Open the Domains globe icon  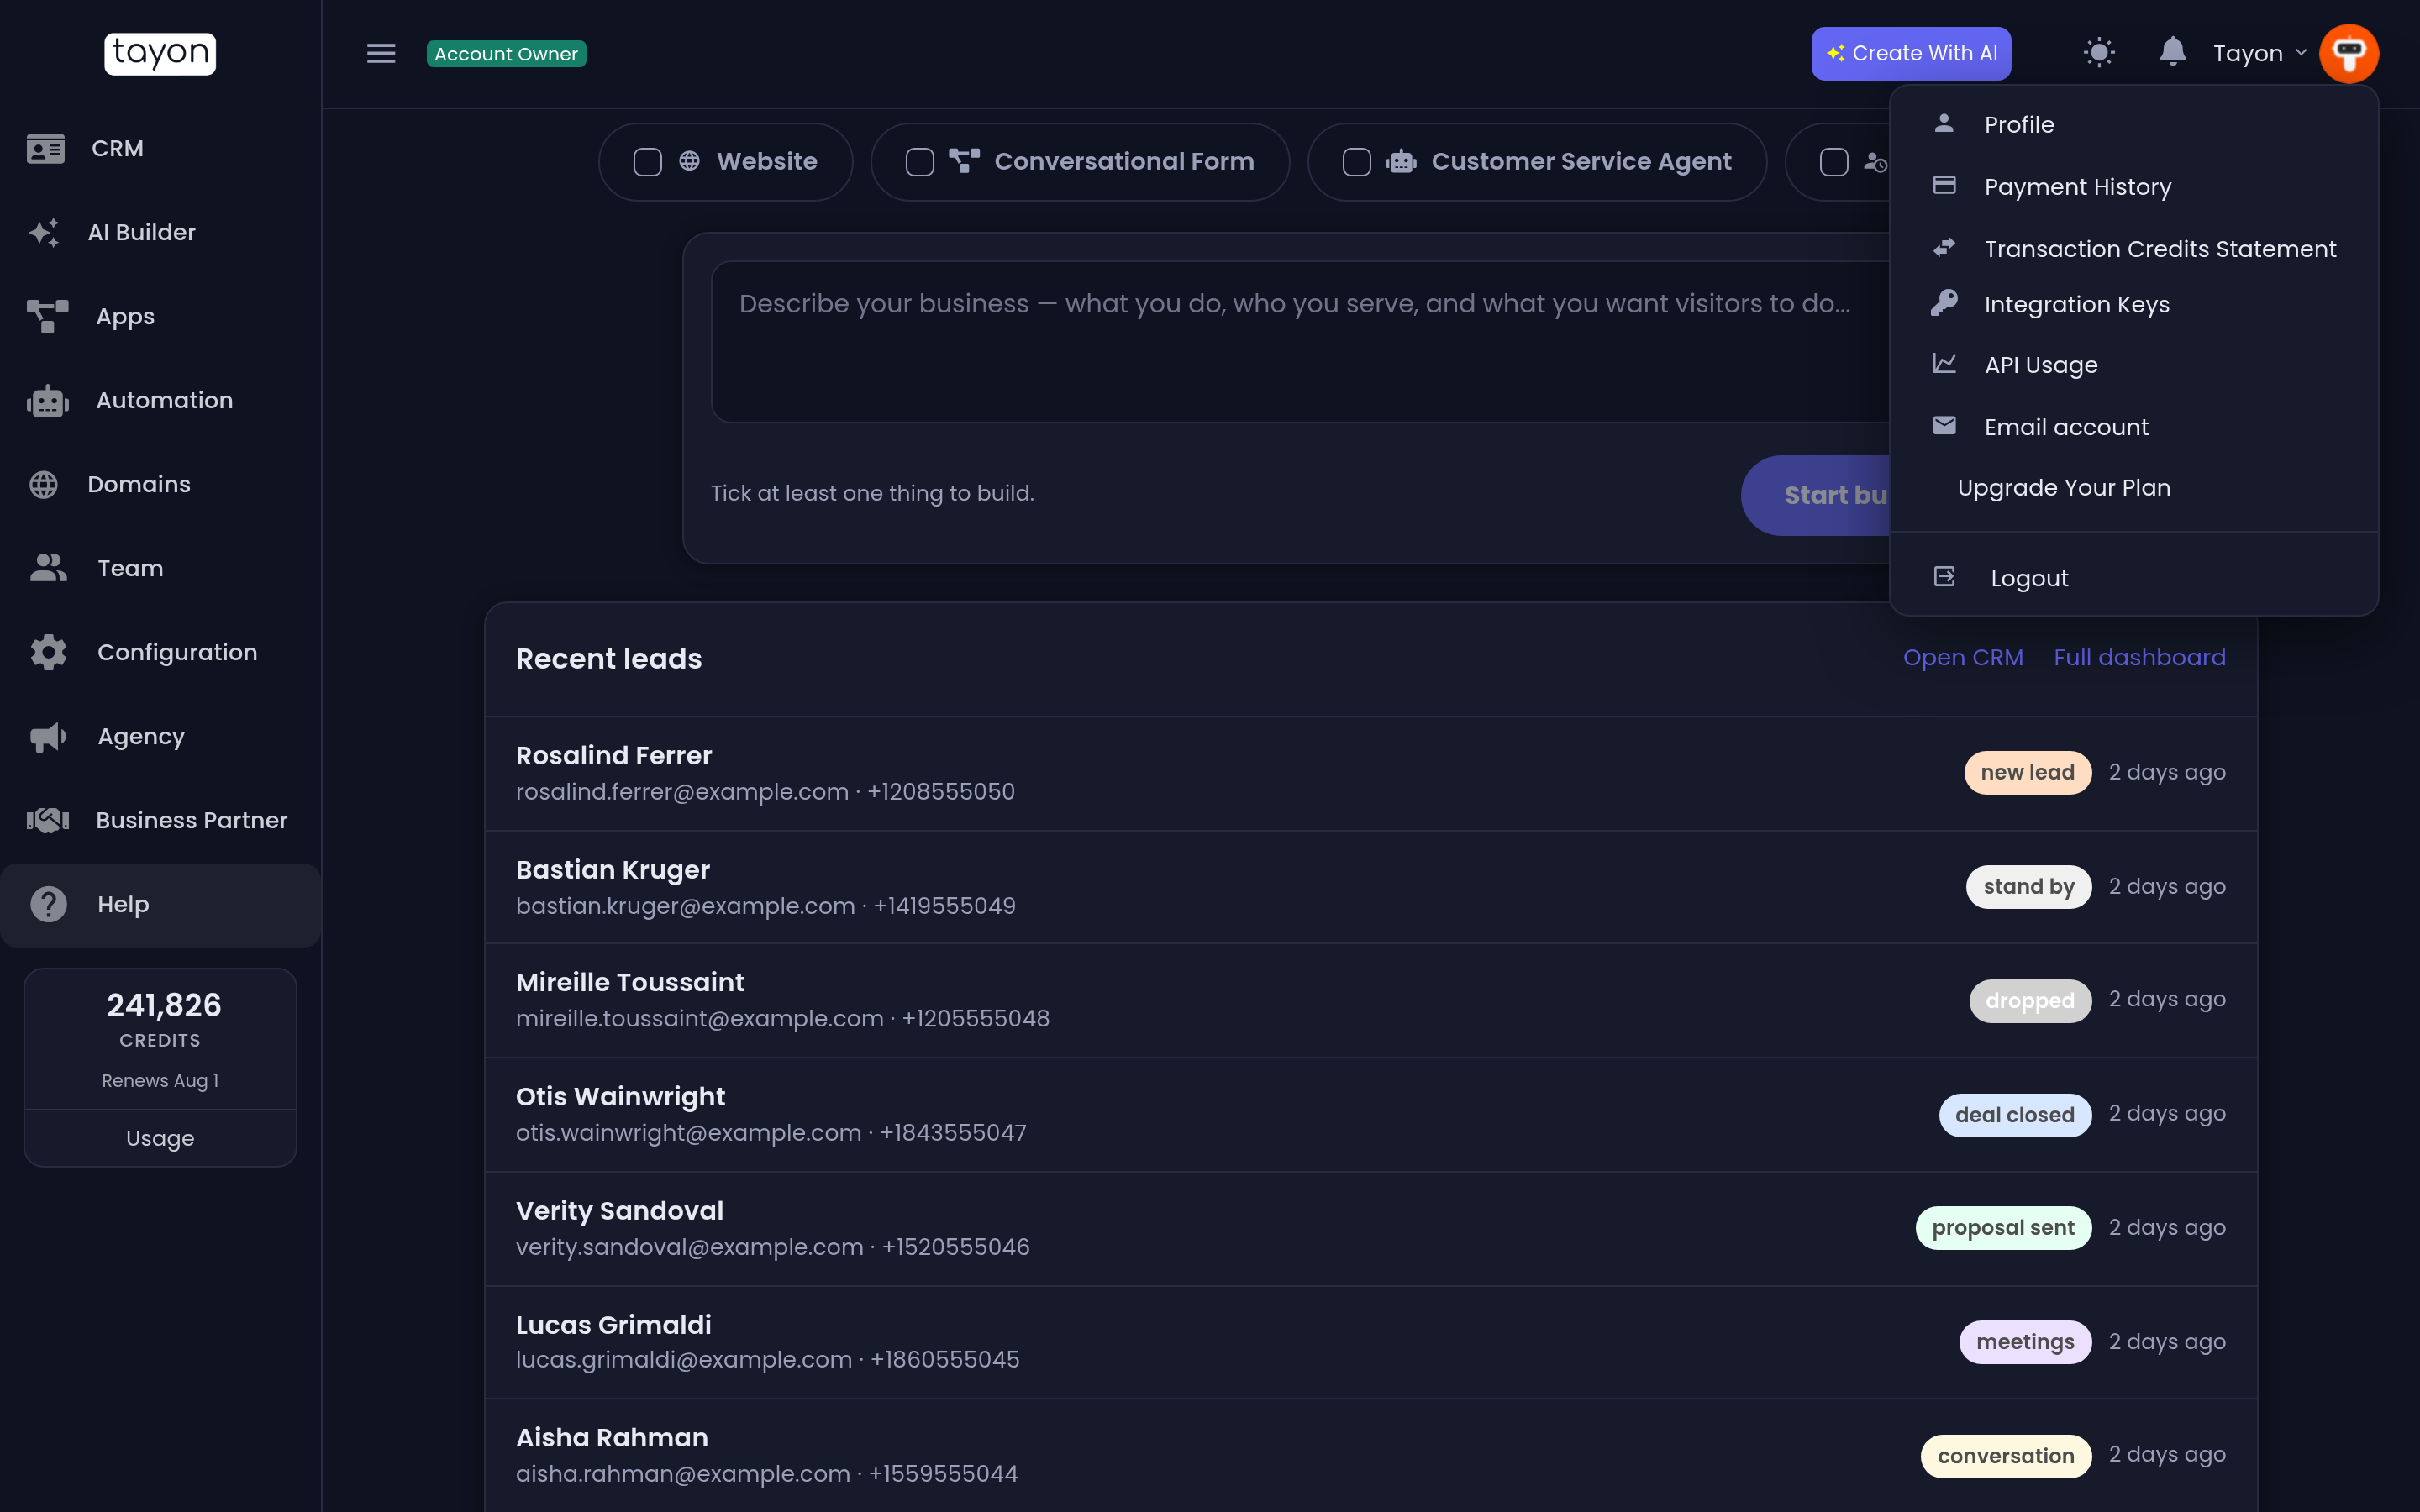point(43,484)
